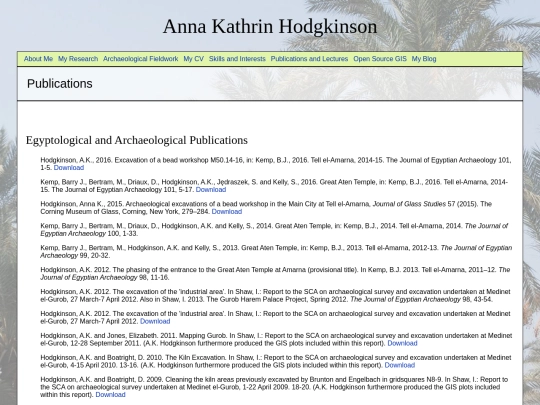
Task: Click the 2013 Great Aten Temple citation
Action: coord(276,252)
